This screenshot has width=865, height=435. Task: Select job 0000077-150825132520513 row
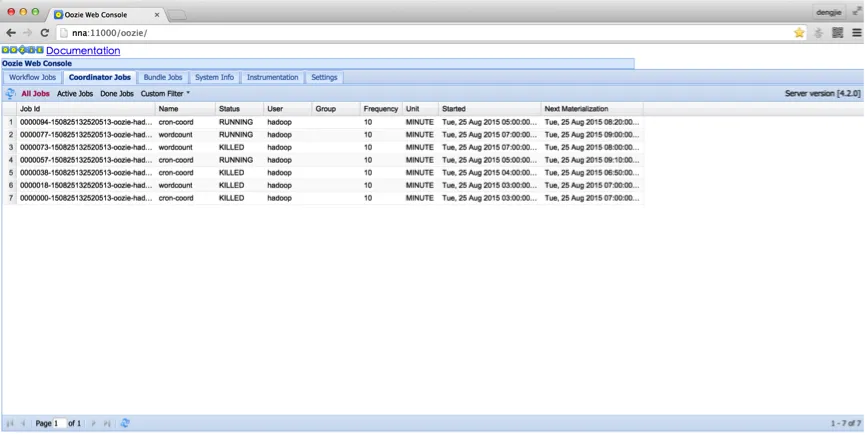(x=323, y=135)
